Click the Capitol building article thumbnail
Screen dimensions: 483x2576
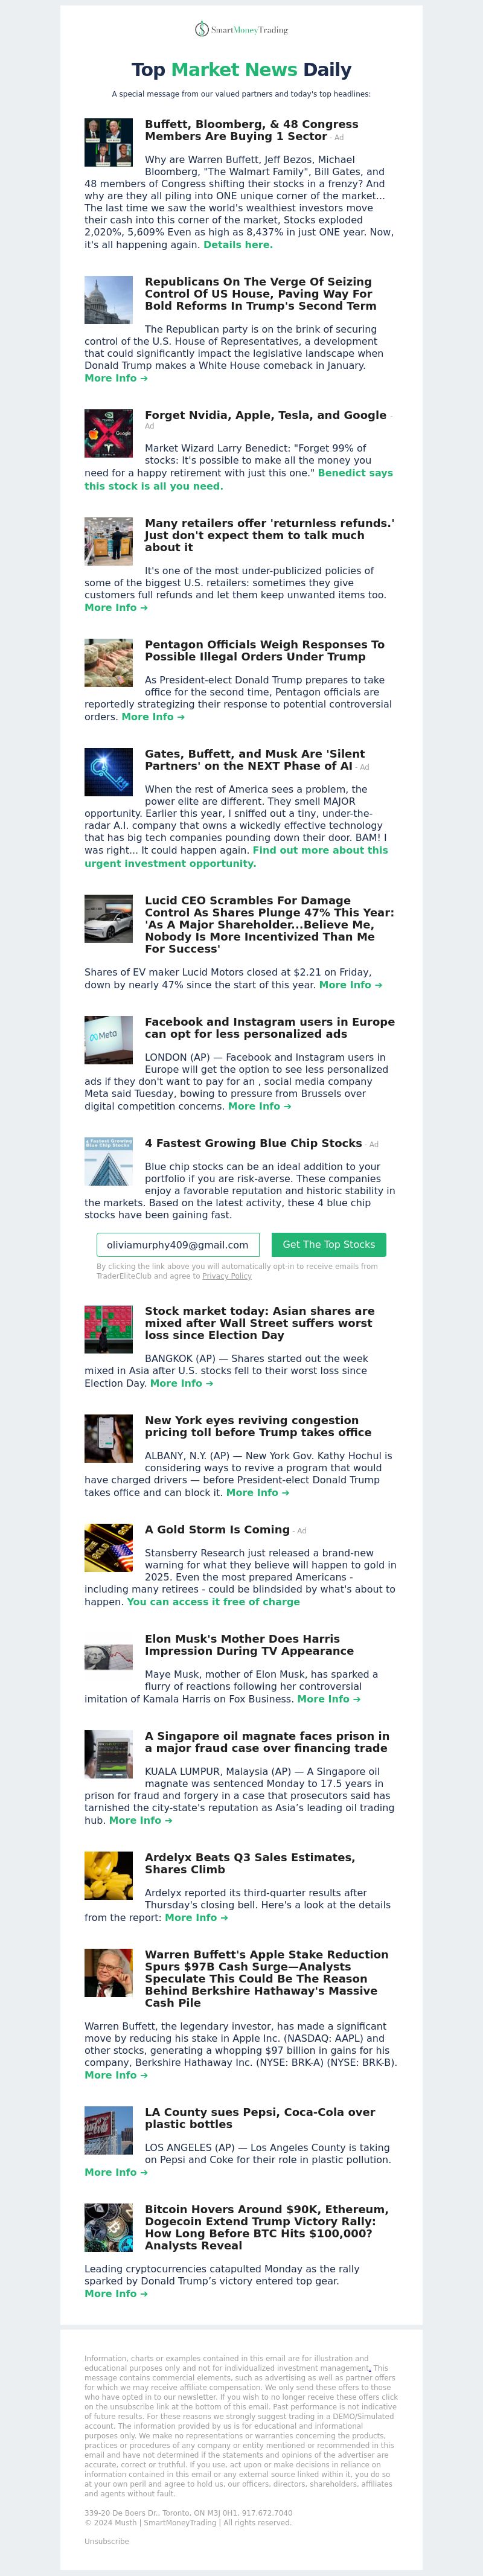pos(108,300)
